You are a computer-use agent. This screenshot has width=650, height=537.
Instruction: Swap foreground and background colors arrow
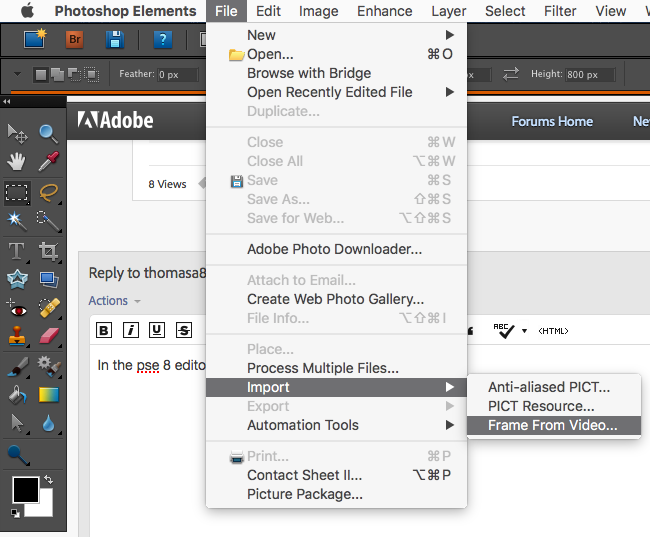pos(49,479)
